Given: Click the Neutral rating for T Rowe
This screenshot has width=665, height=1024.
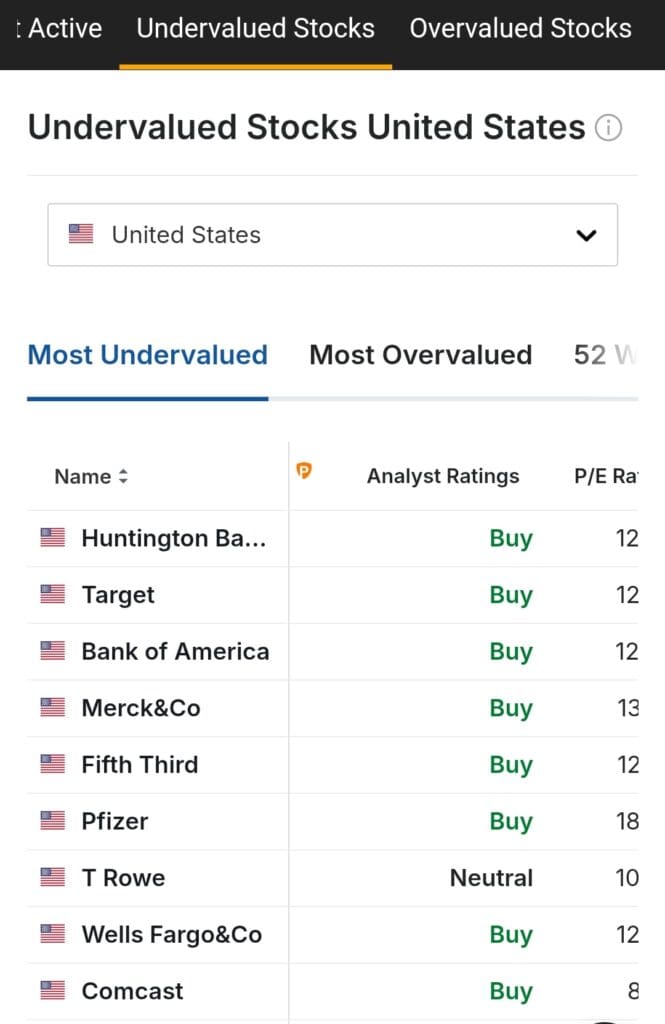Looking at the screenshot, I should tap(491, 878).
